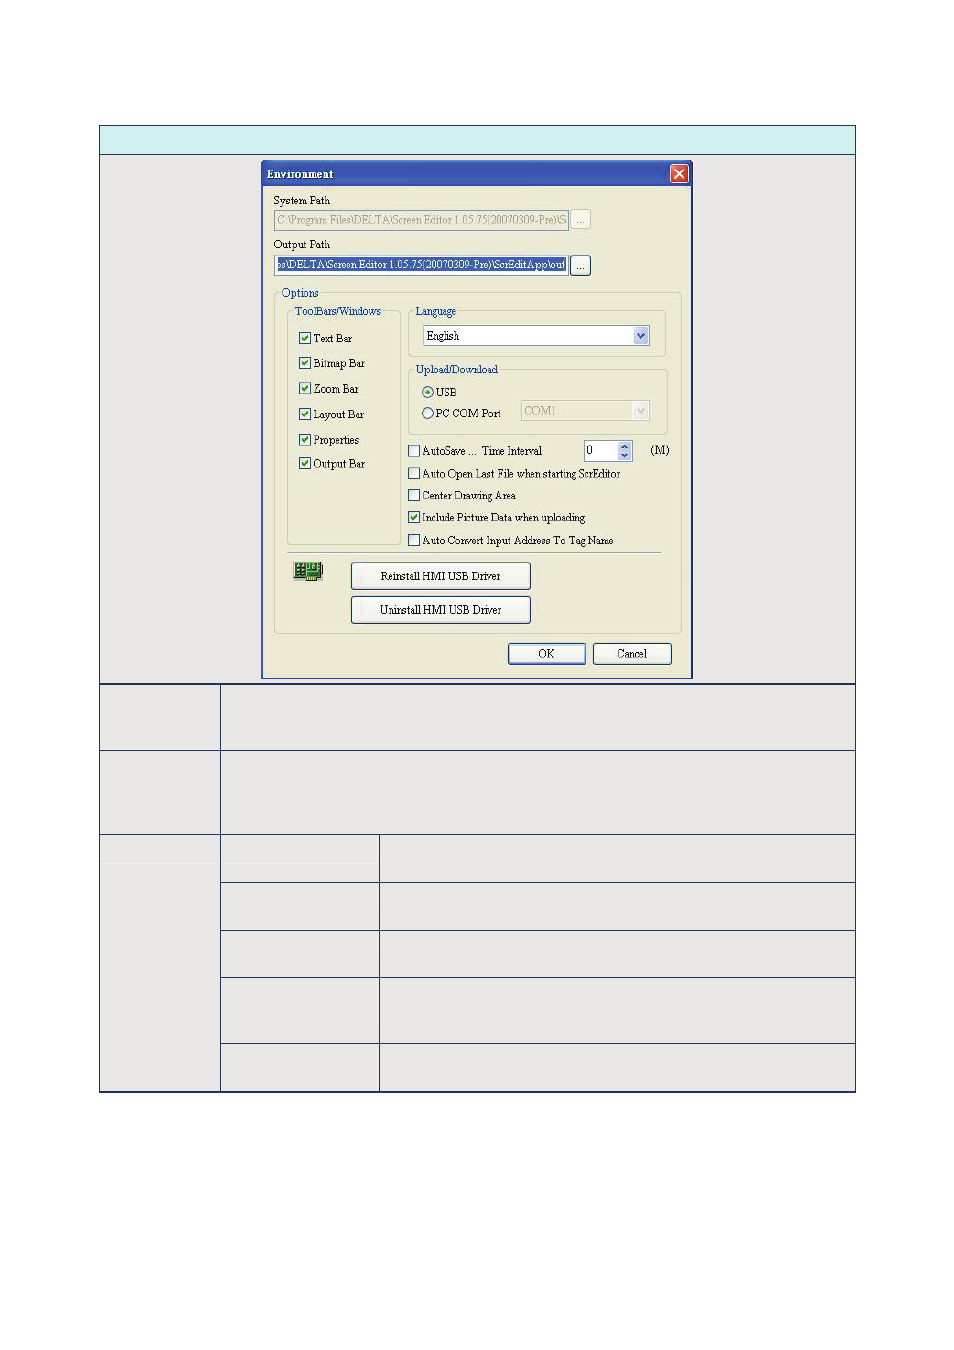This screenshot has width=954, height=1350.
Task: Enable Auto Convert Input Address To Tag Name
Action: 414,540
